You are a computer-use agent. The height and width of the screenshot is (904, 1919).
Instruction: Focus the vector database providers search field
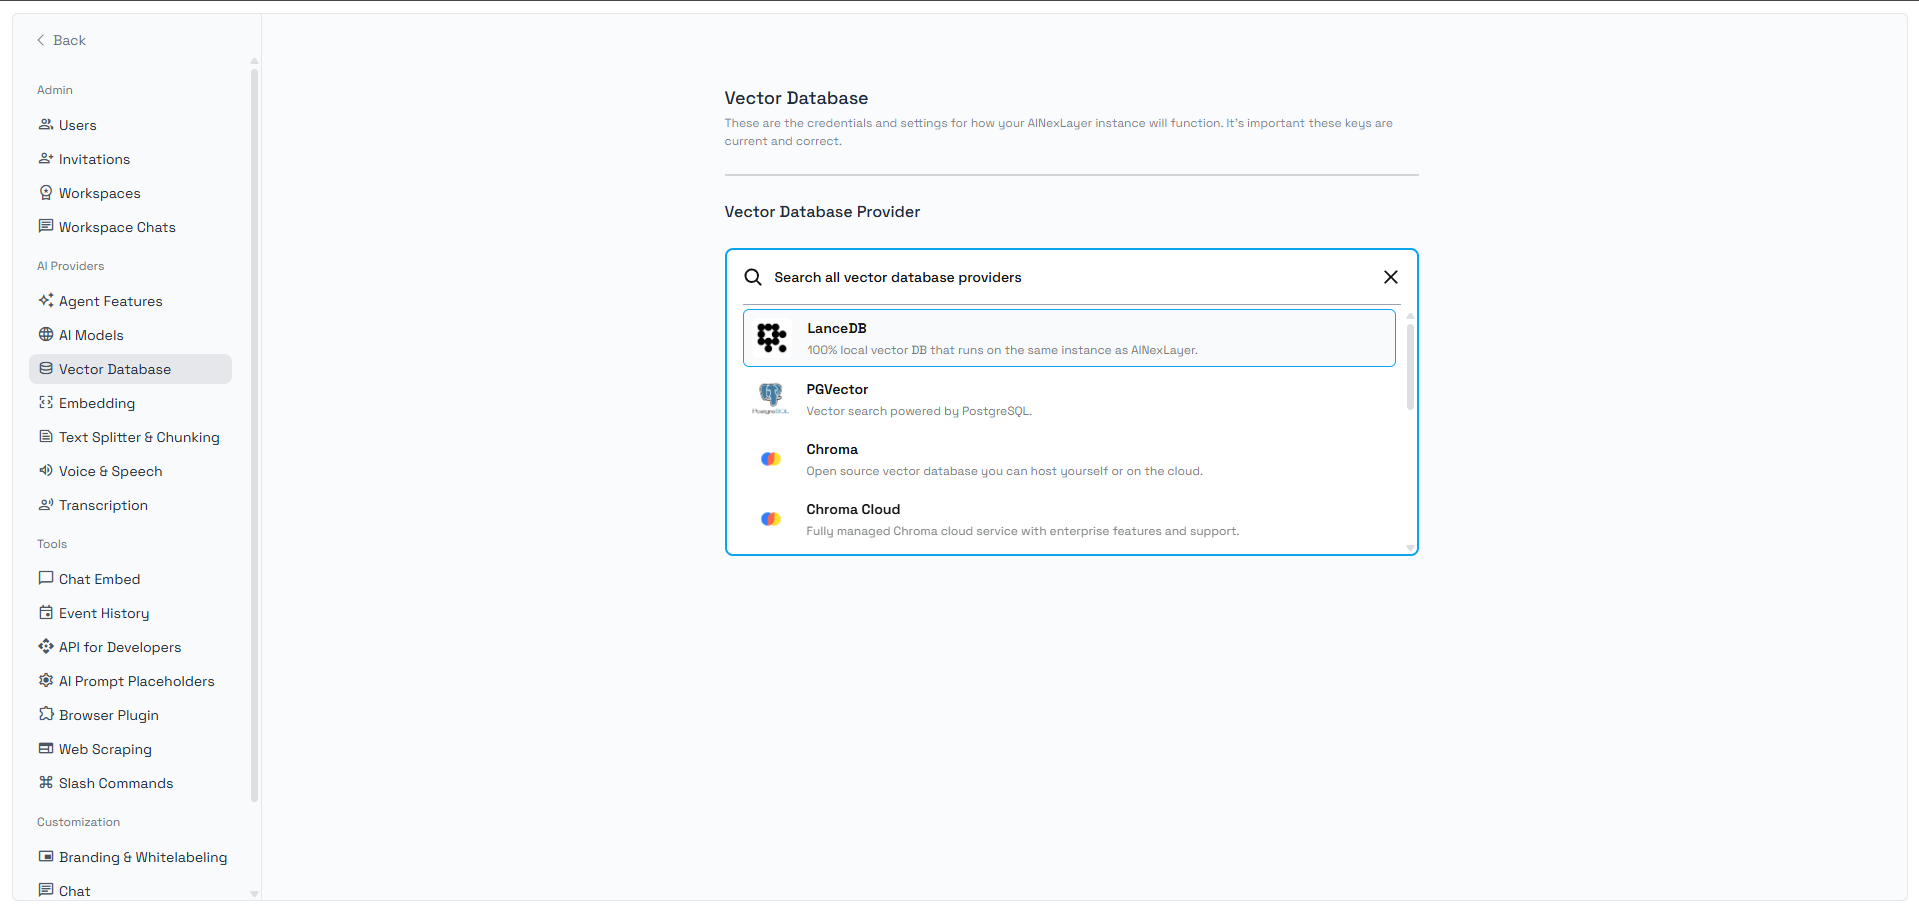click(x=1070, y=277)
